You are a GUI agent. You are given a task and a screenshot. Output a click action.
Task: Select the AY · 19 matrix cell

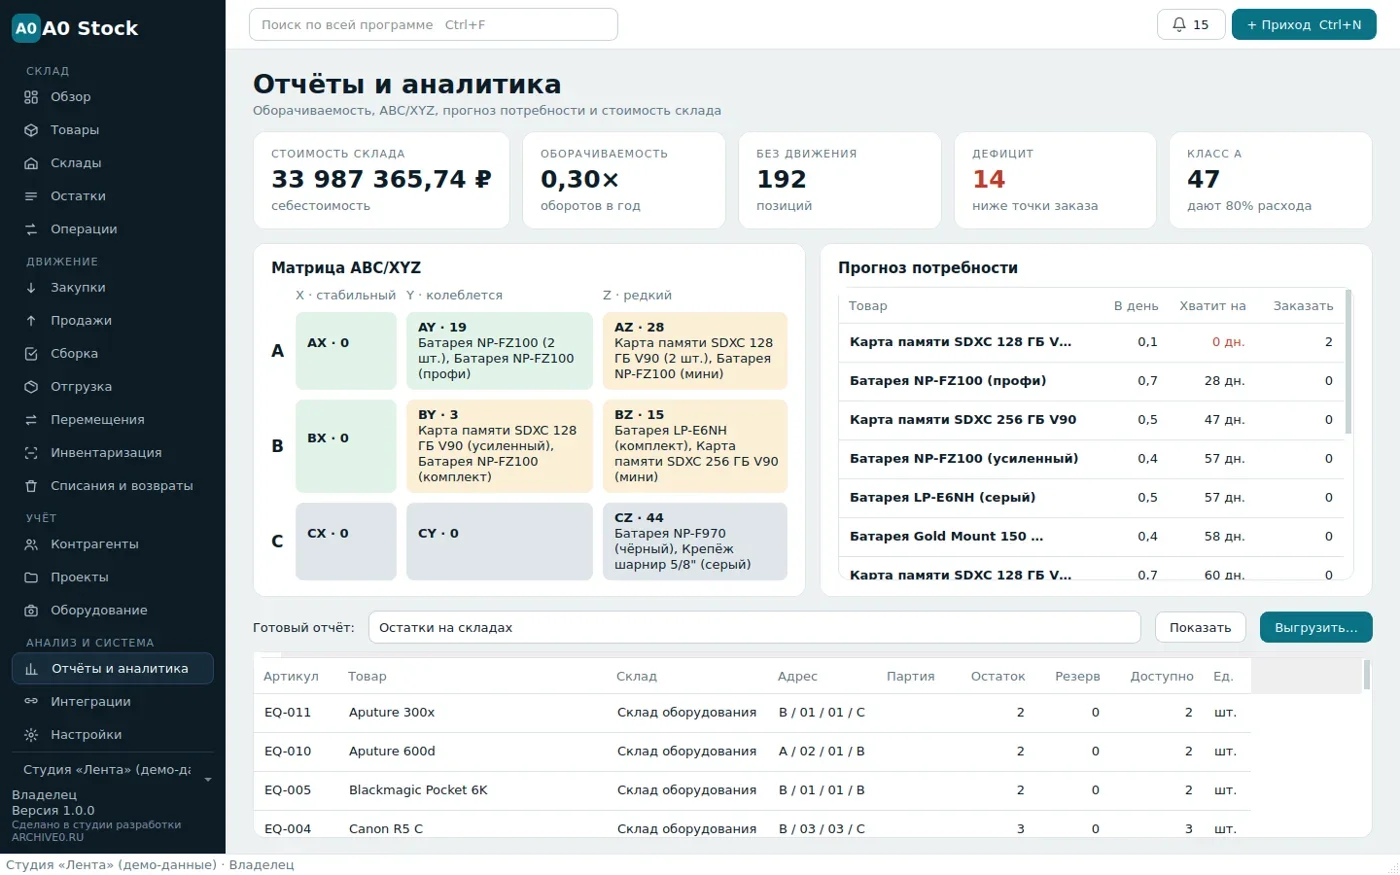coord(500,351)
